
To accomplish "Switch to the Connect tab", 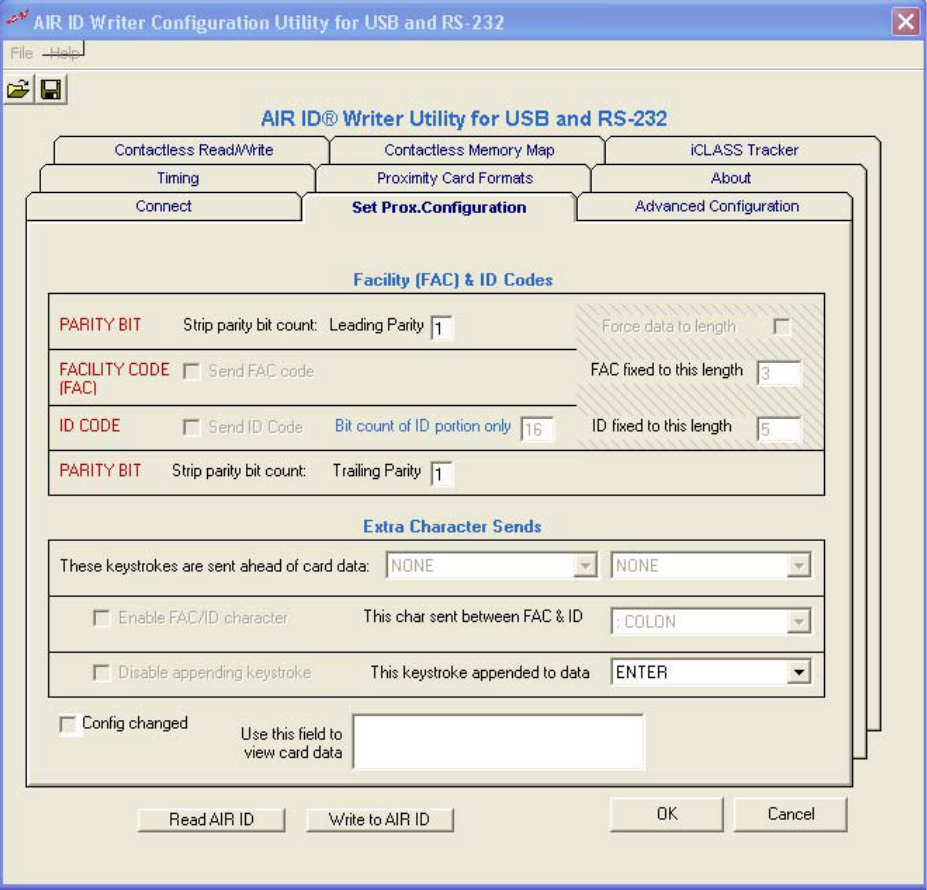I will click(x=164, y=206).
